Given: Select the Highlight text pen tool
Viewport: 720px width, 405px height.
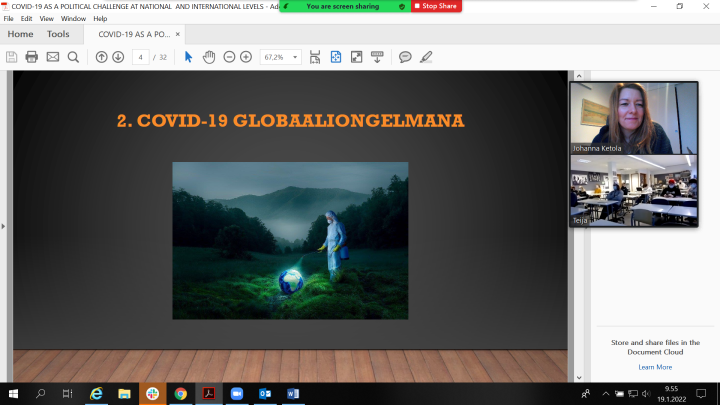Looking at the screenshot, I should coord(426,57).
